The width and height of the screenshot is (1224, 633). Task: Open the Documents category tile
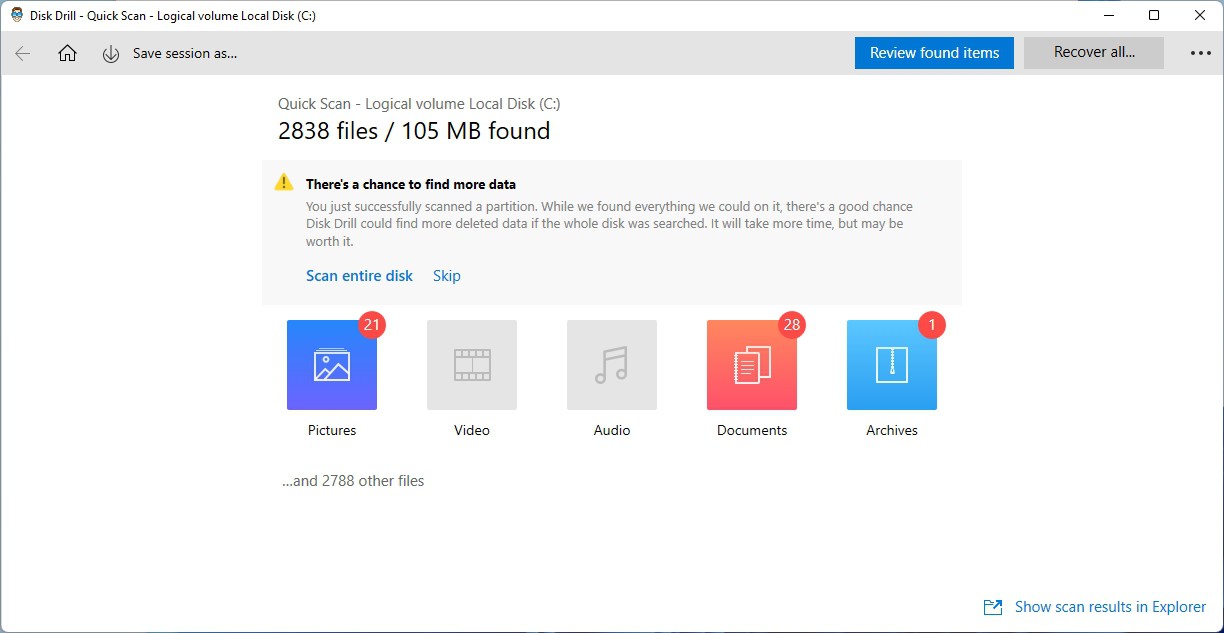[752, 365]
